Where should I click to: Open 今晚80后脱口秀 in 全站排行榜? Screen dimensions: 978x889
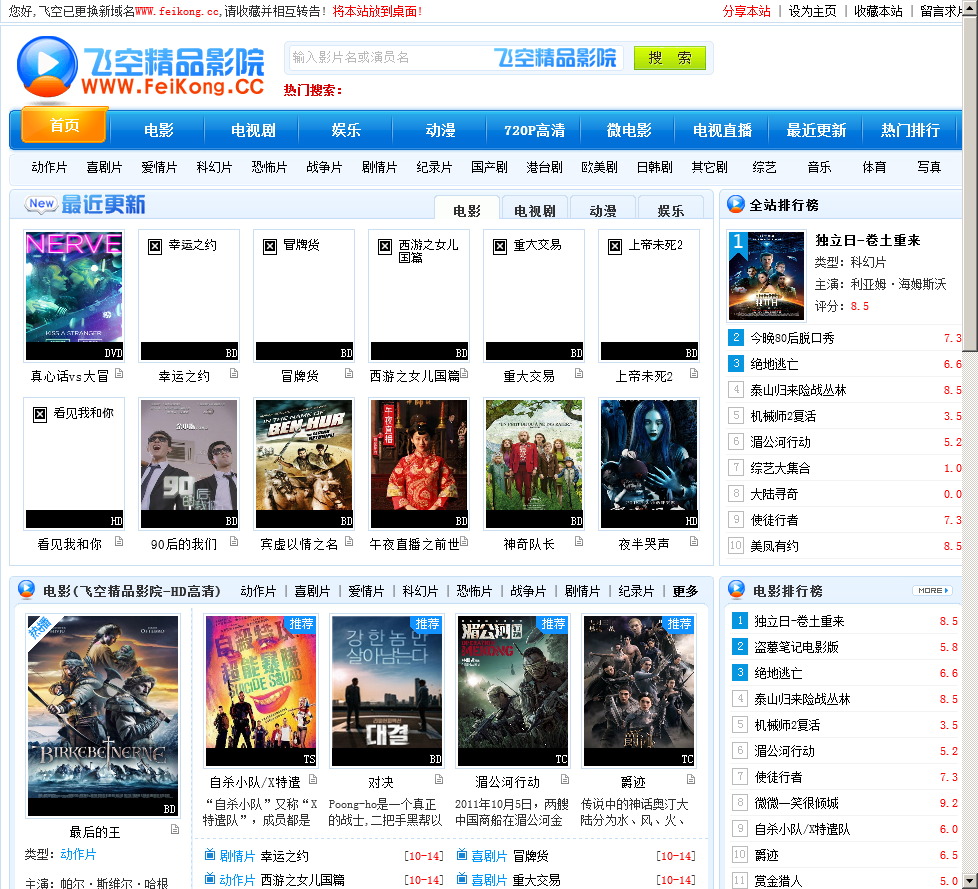pos(792,338)
